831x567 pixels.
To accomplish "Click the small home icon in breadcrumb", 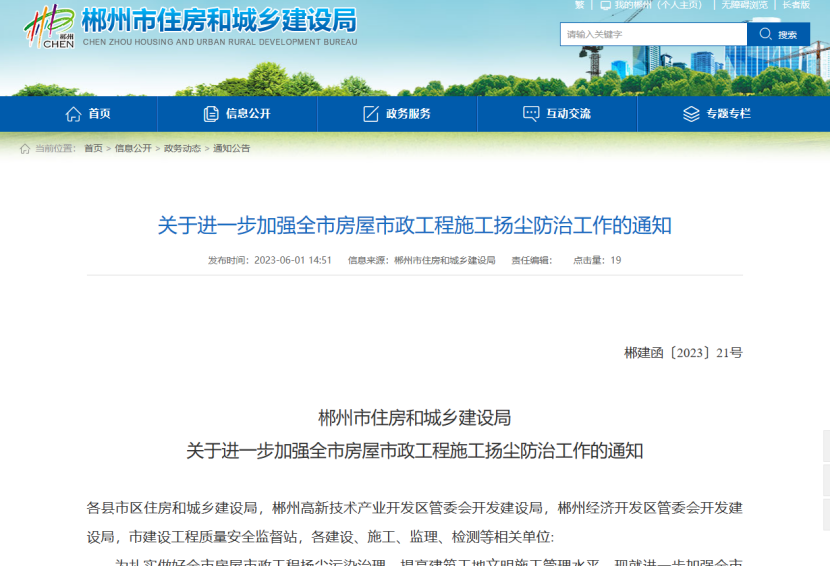I will coord(25,149).
